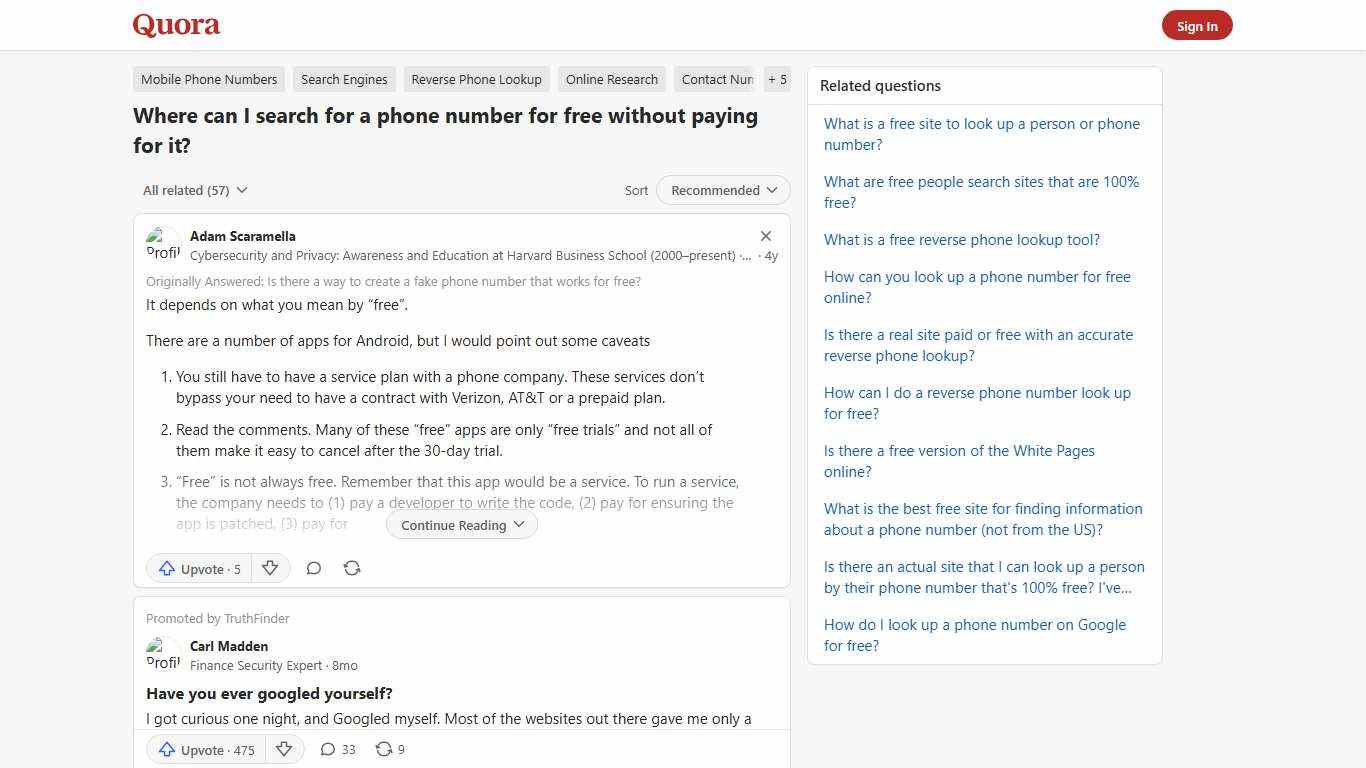Click the Sign In button
Image resolution: width=1366 pixels, height=768 pixels.
1197,25
